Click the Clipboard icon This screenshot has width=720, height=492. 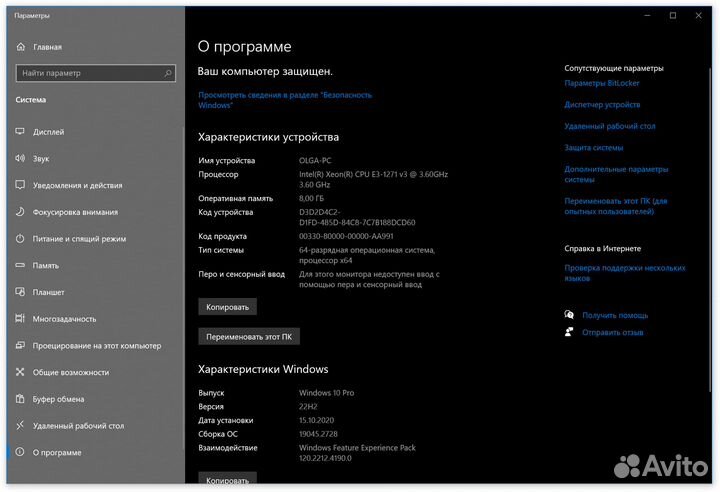(x=20, y=399)
